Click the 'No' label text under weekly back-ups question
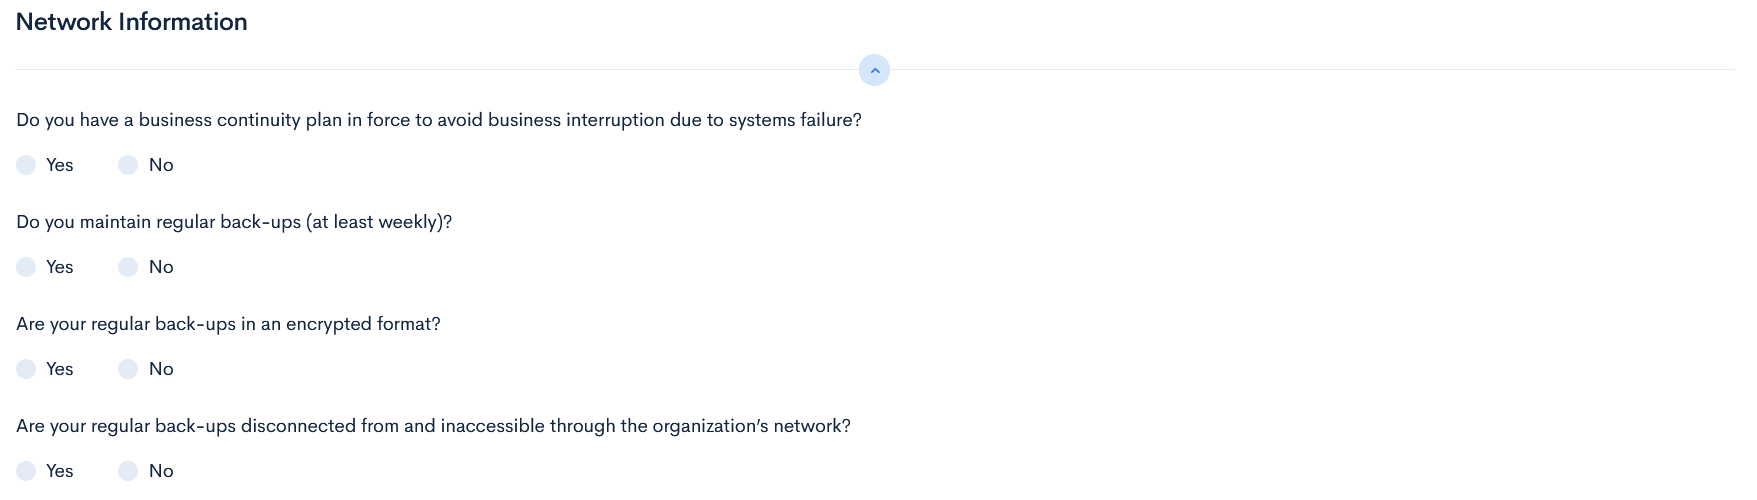Viewport: 1757px width, 500px height. (x=161, y=267)
